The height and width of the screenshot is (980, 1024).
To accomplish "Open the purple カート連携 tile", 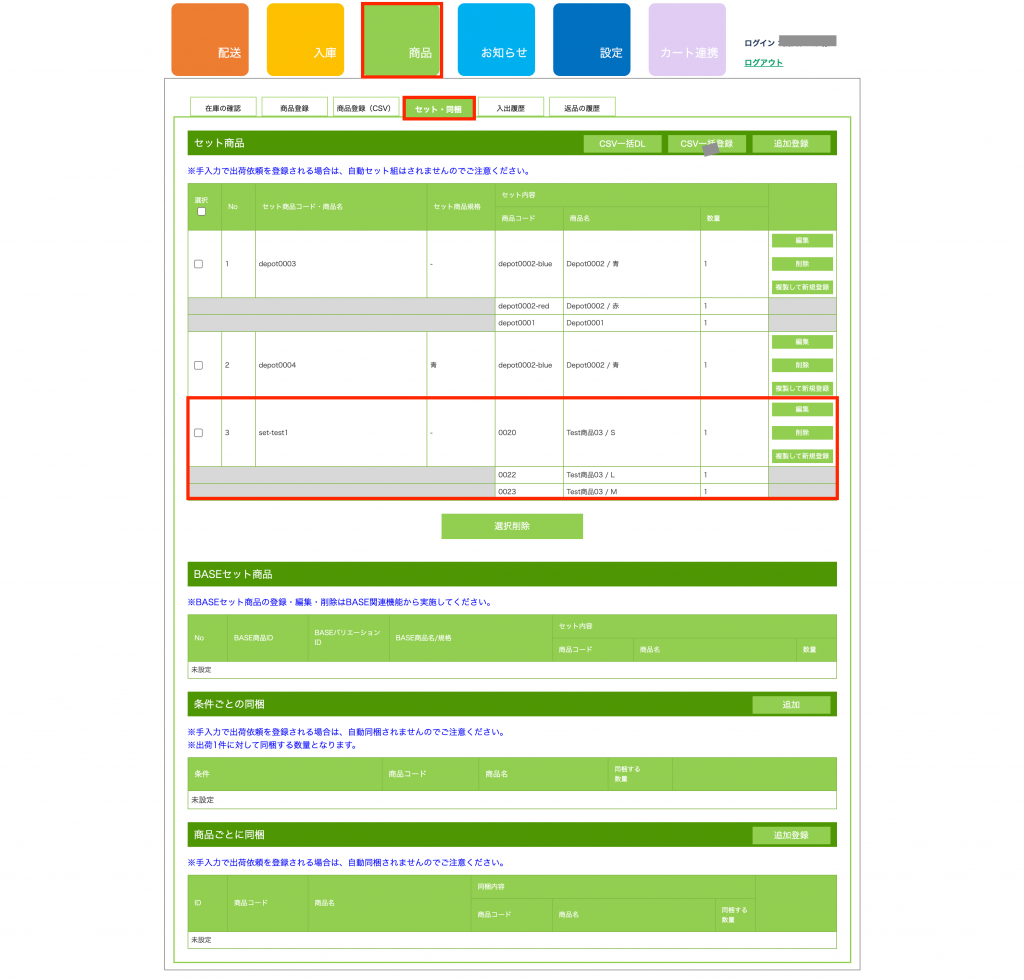I will point(687,40).
